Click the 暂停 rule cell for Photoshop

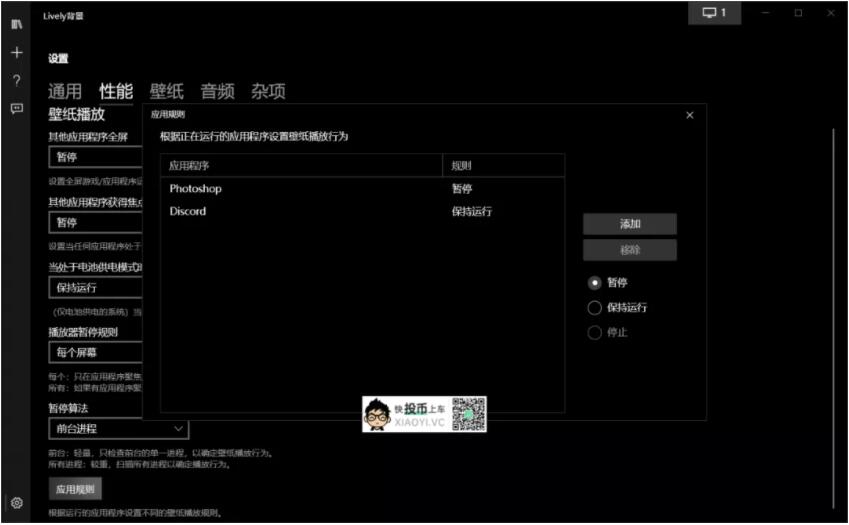[462, 189]
